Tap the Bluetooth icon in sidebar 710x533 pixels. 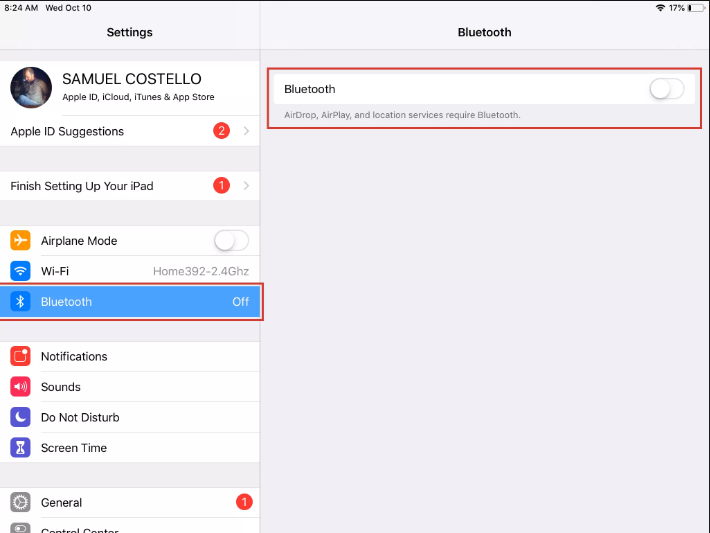pos(20,302)
